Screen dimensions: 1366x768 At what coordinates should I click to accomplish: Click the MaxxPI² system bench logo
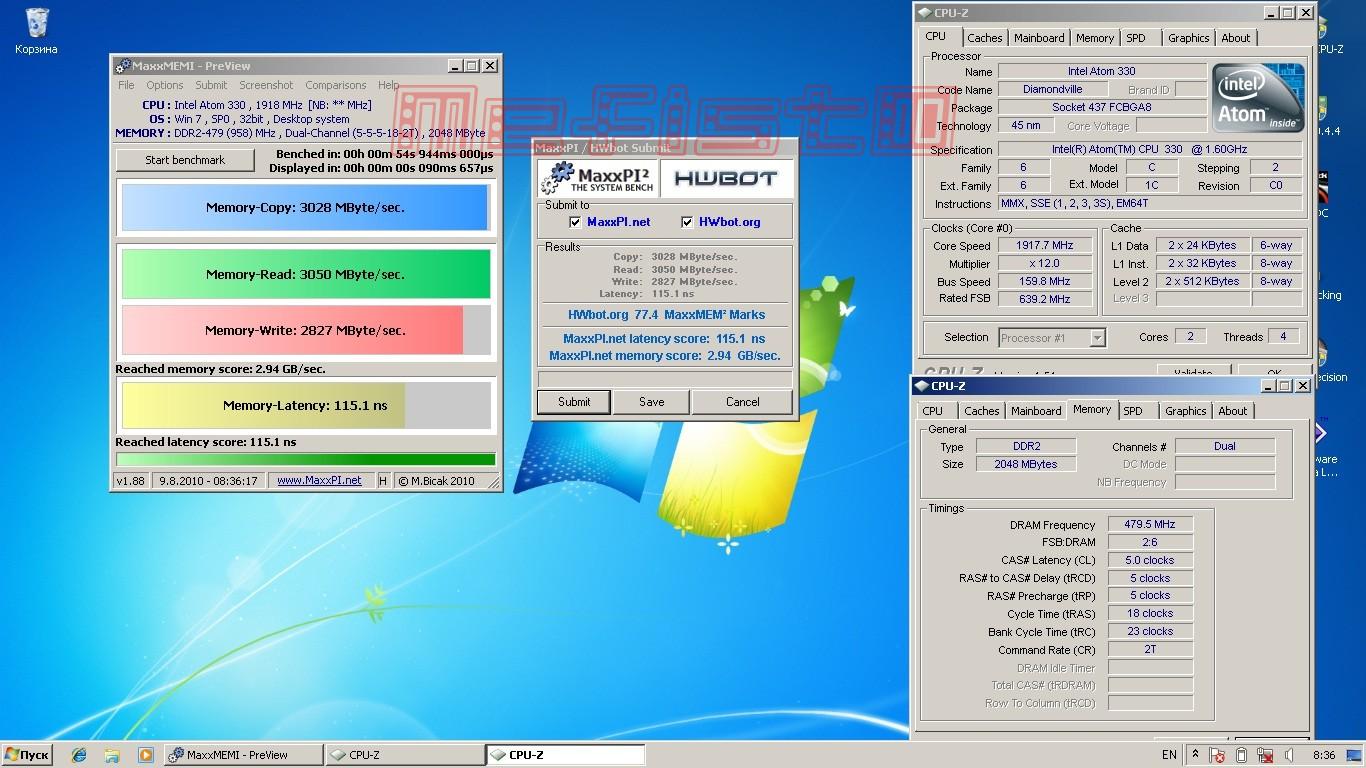coord(599,179)
